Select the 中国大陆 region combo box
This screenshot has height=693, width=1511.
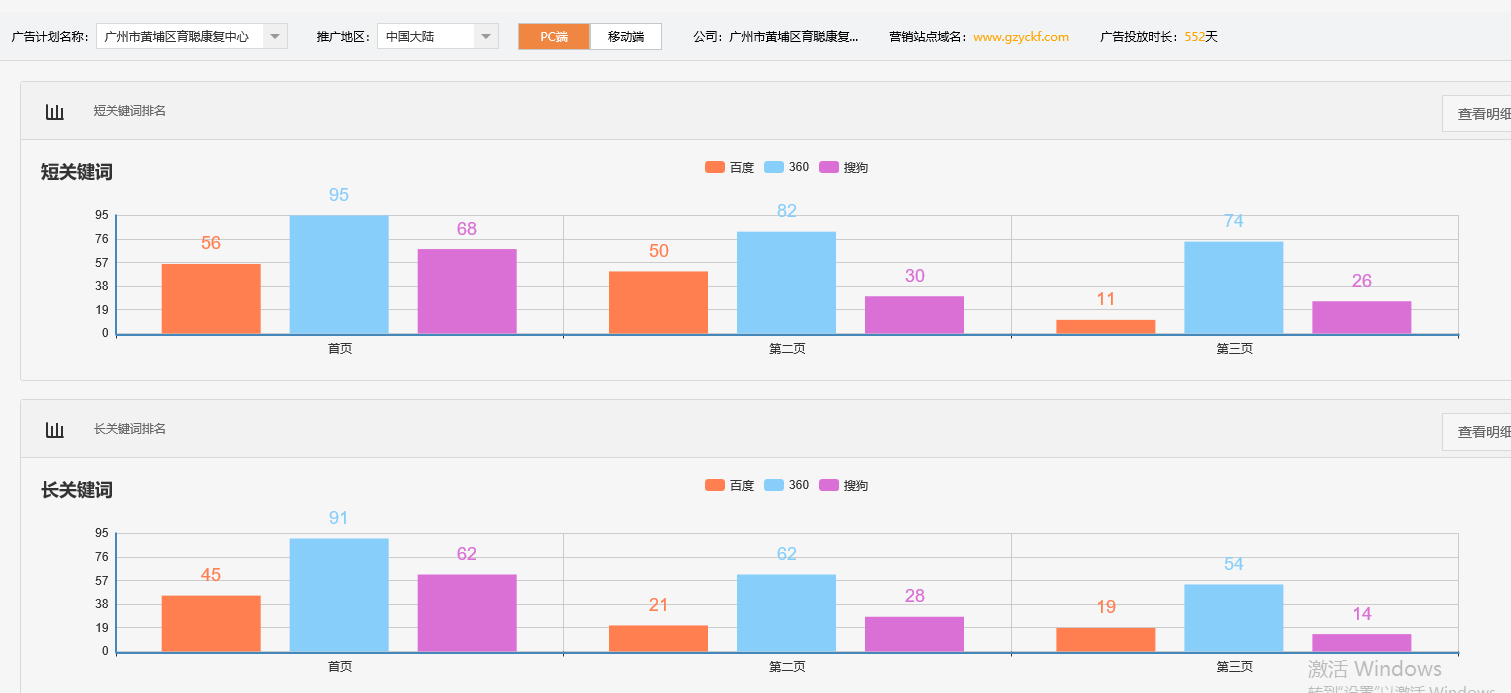426,37
